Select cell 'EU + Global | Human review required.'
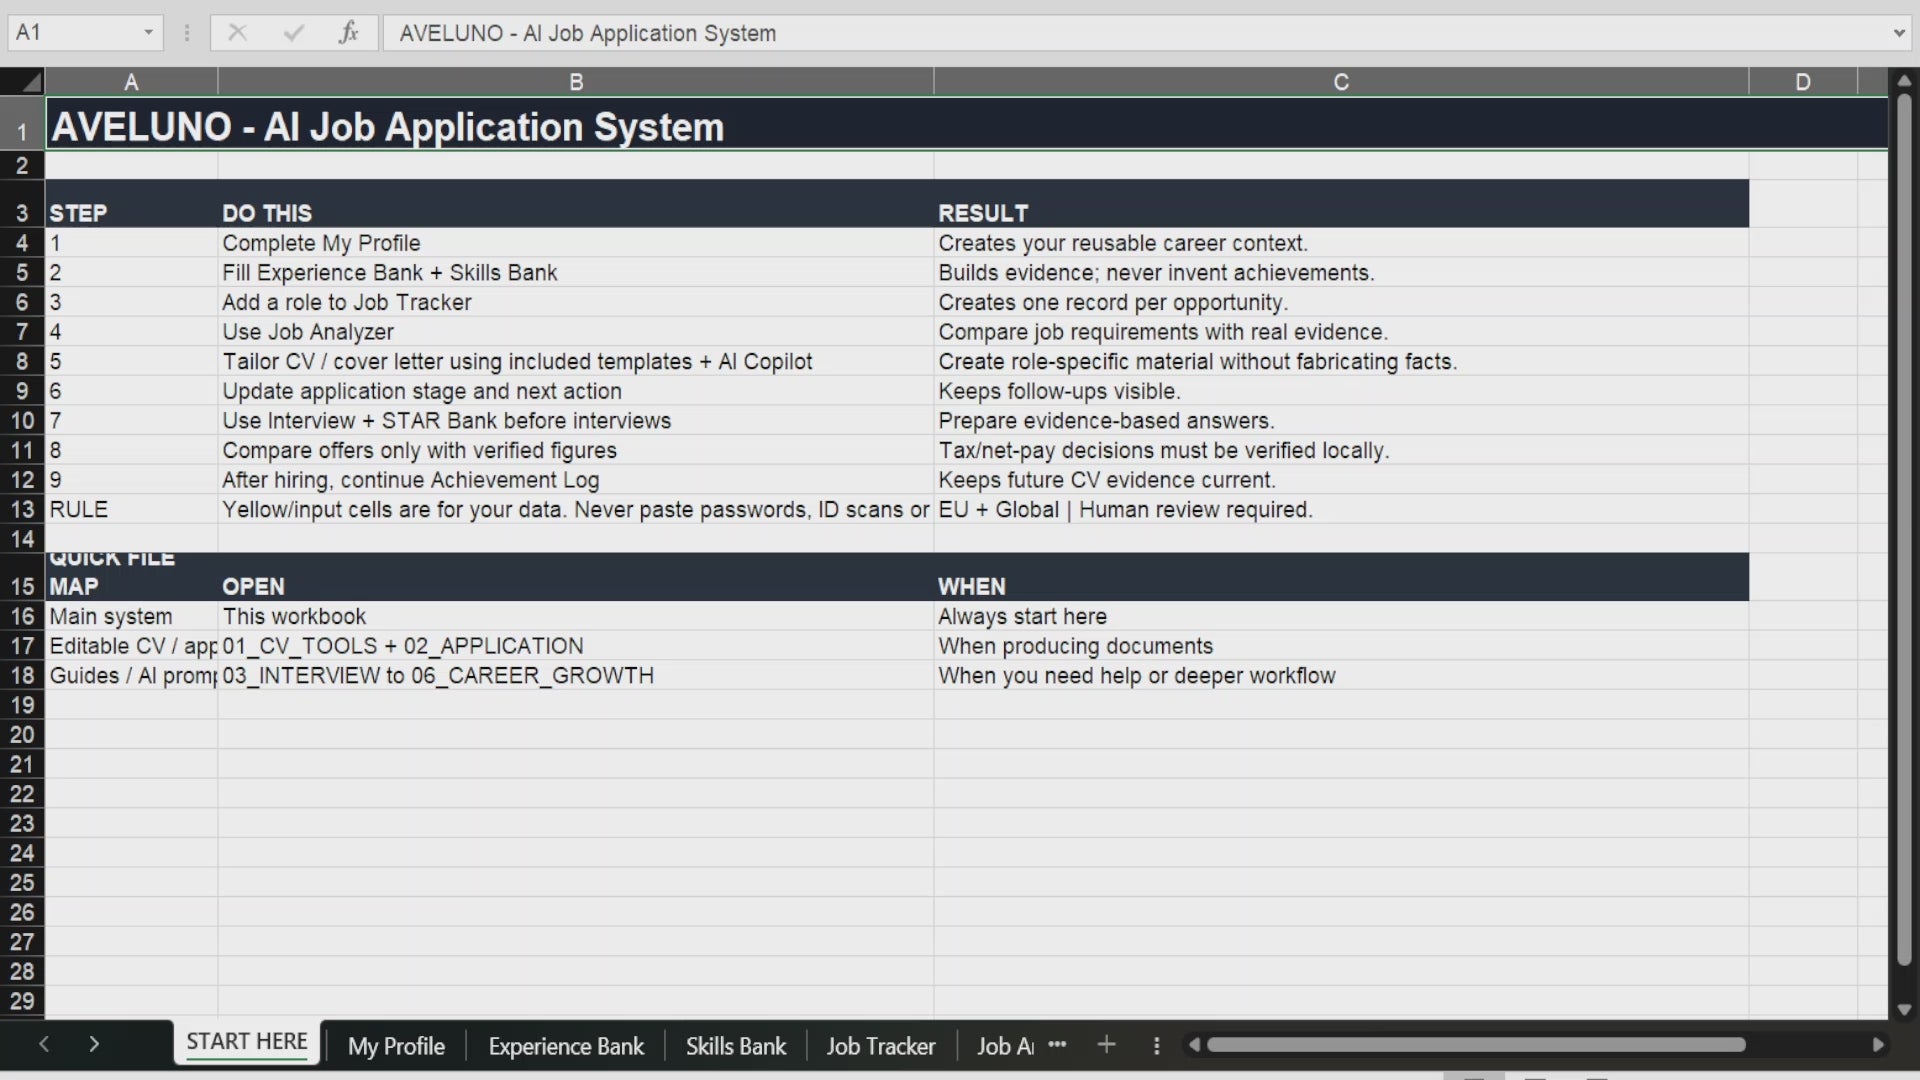 (x=1341, y=509)
